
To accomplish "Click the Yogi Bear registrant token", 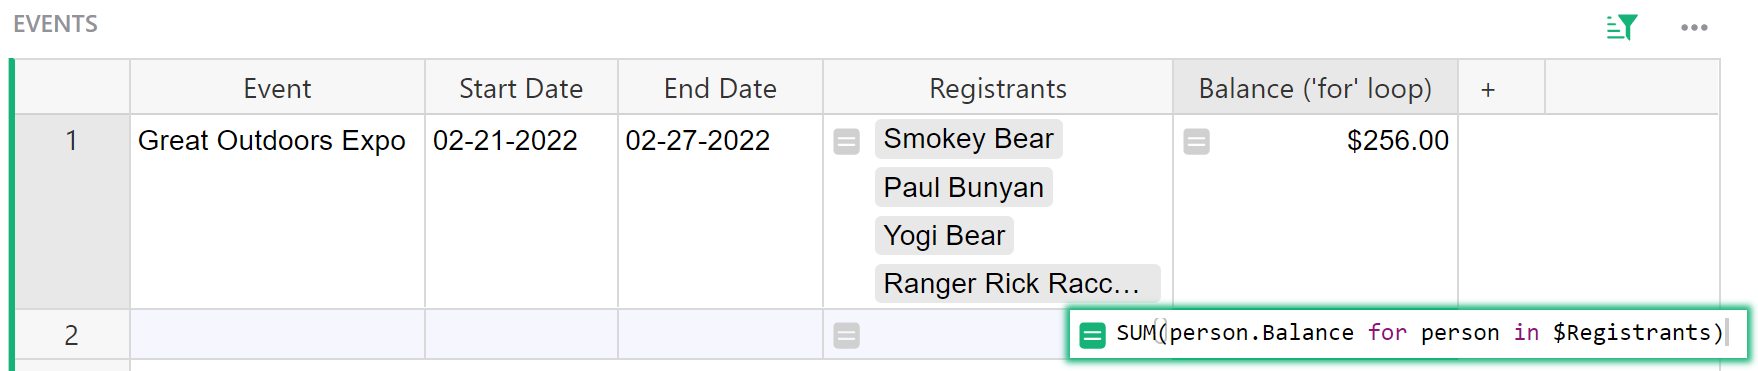I will click(944, 235).
